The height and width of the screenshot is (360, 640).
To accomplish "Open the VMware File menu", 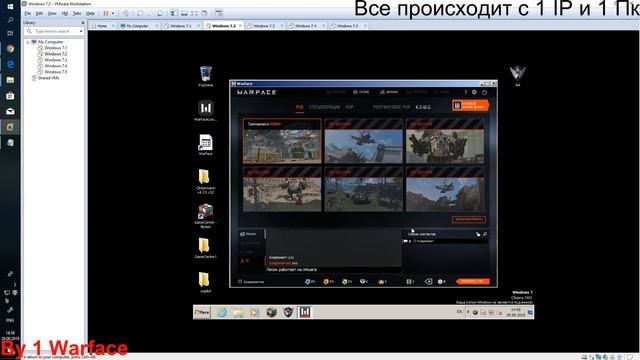I will [x=28, y=13].
